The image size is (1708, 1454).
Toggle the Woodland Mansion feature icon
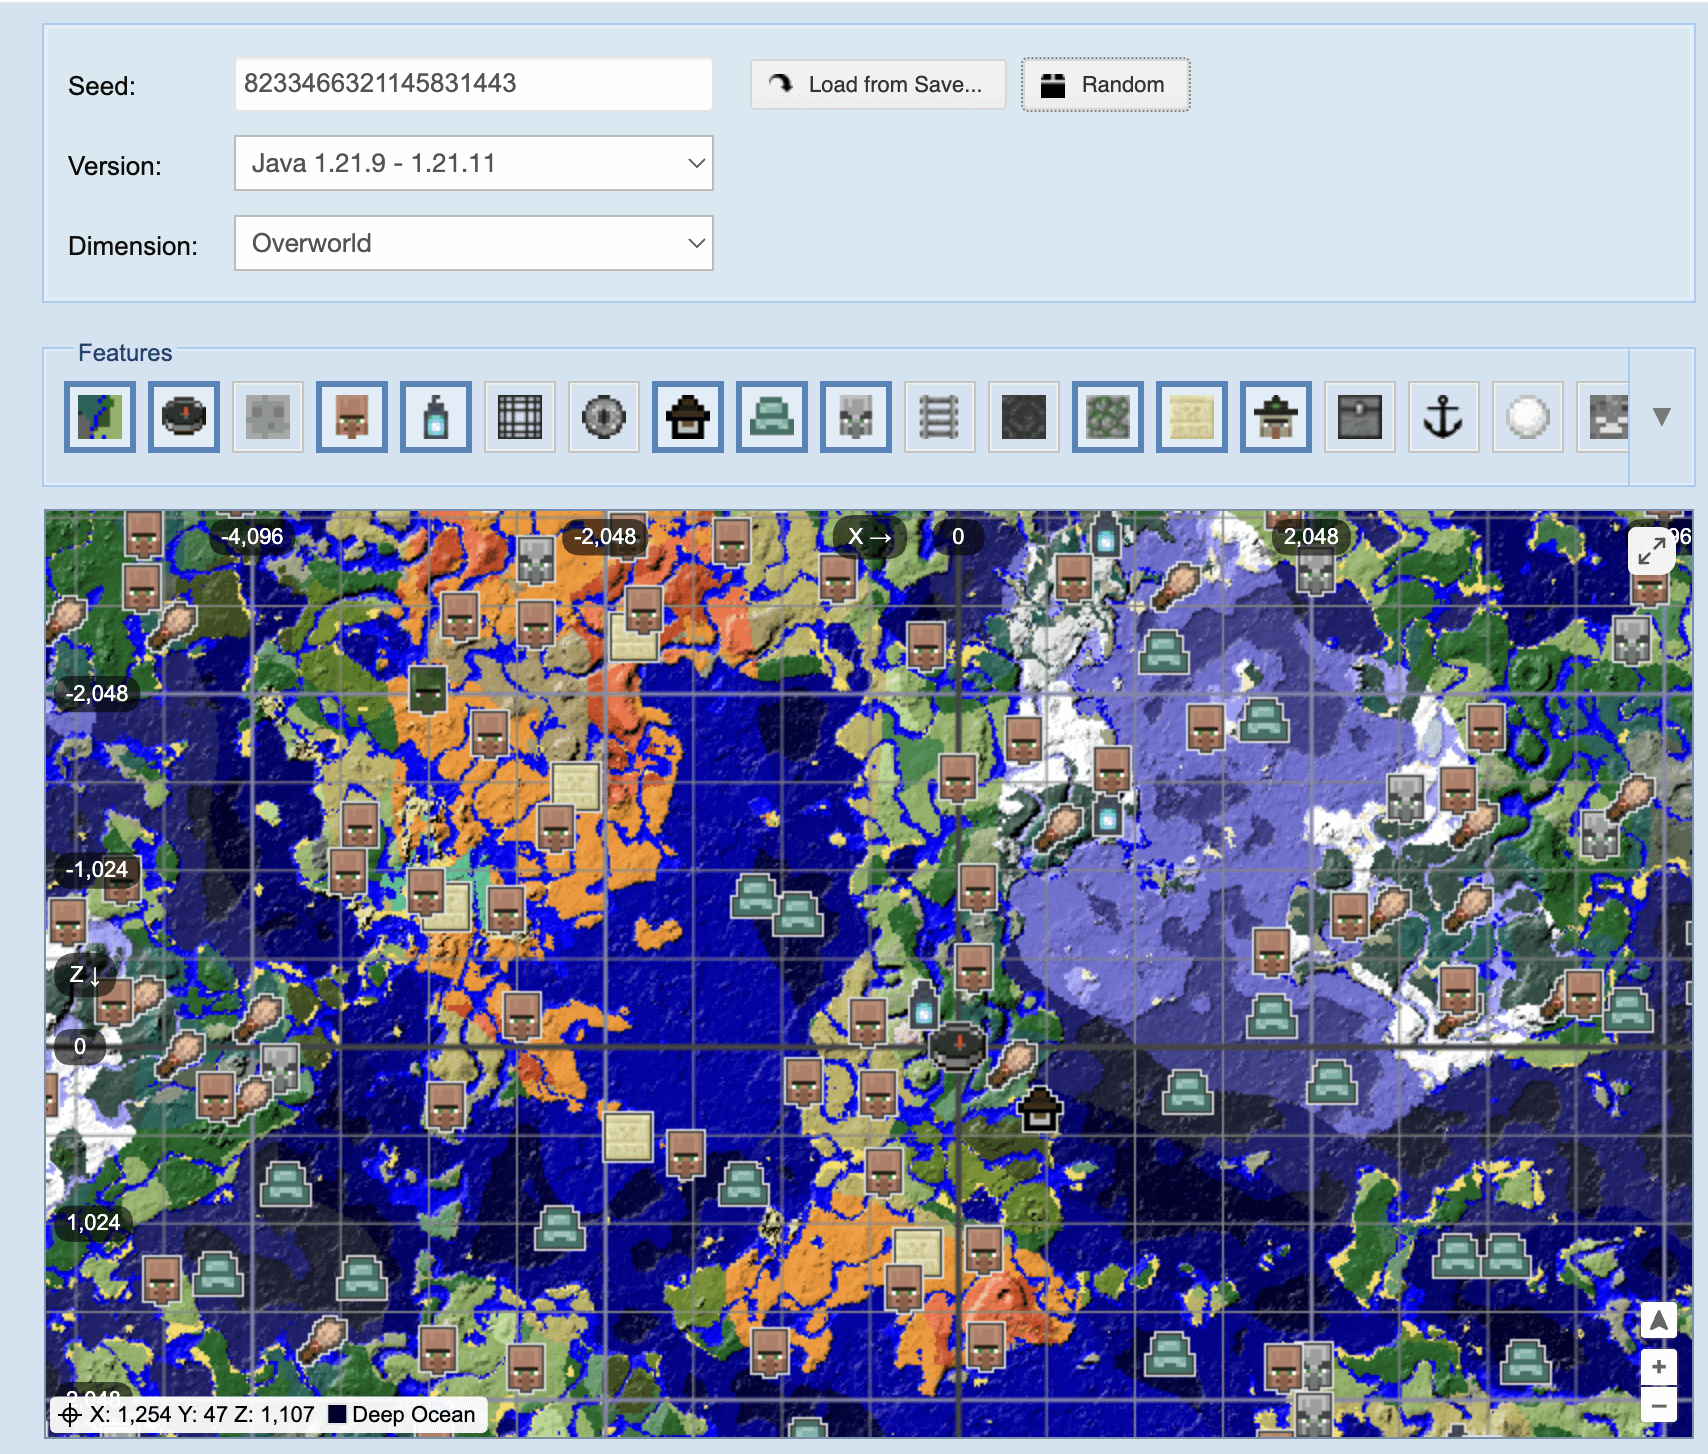pos(688,417)
